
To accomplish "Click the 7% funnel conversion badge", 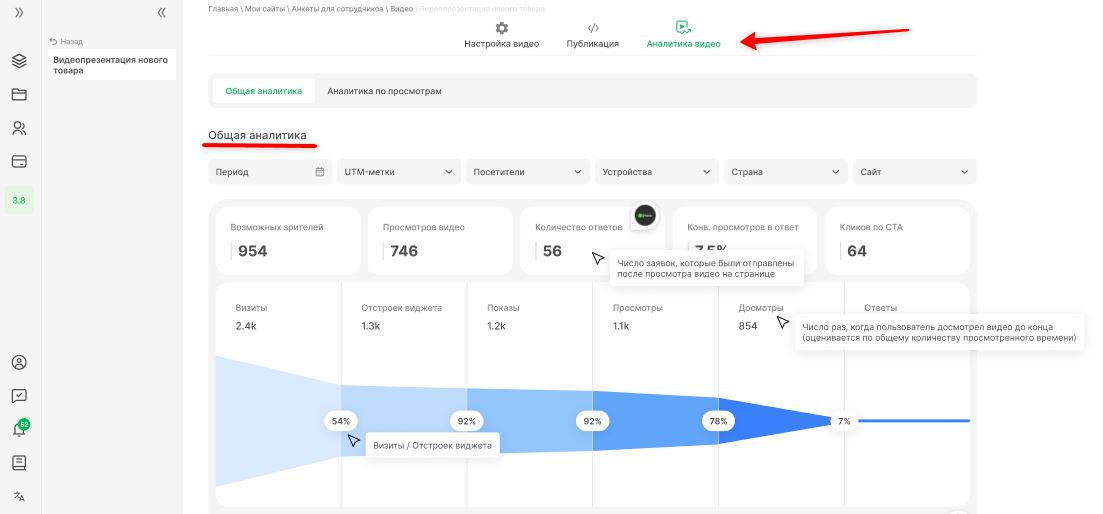I will tap(844, 421).
